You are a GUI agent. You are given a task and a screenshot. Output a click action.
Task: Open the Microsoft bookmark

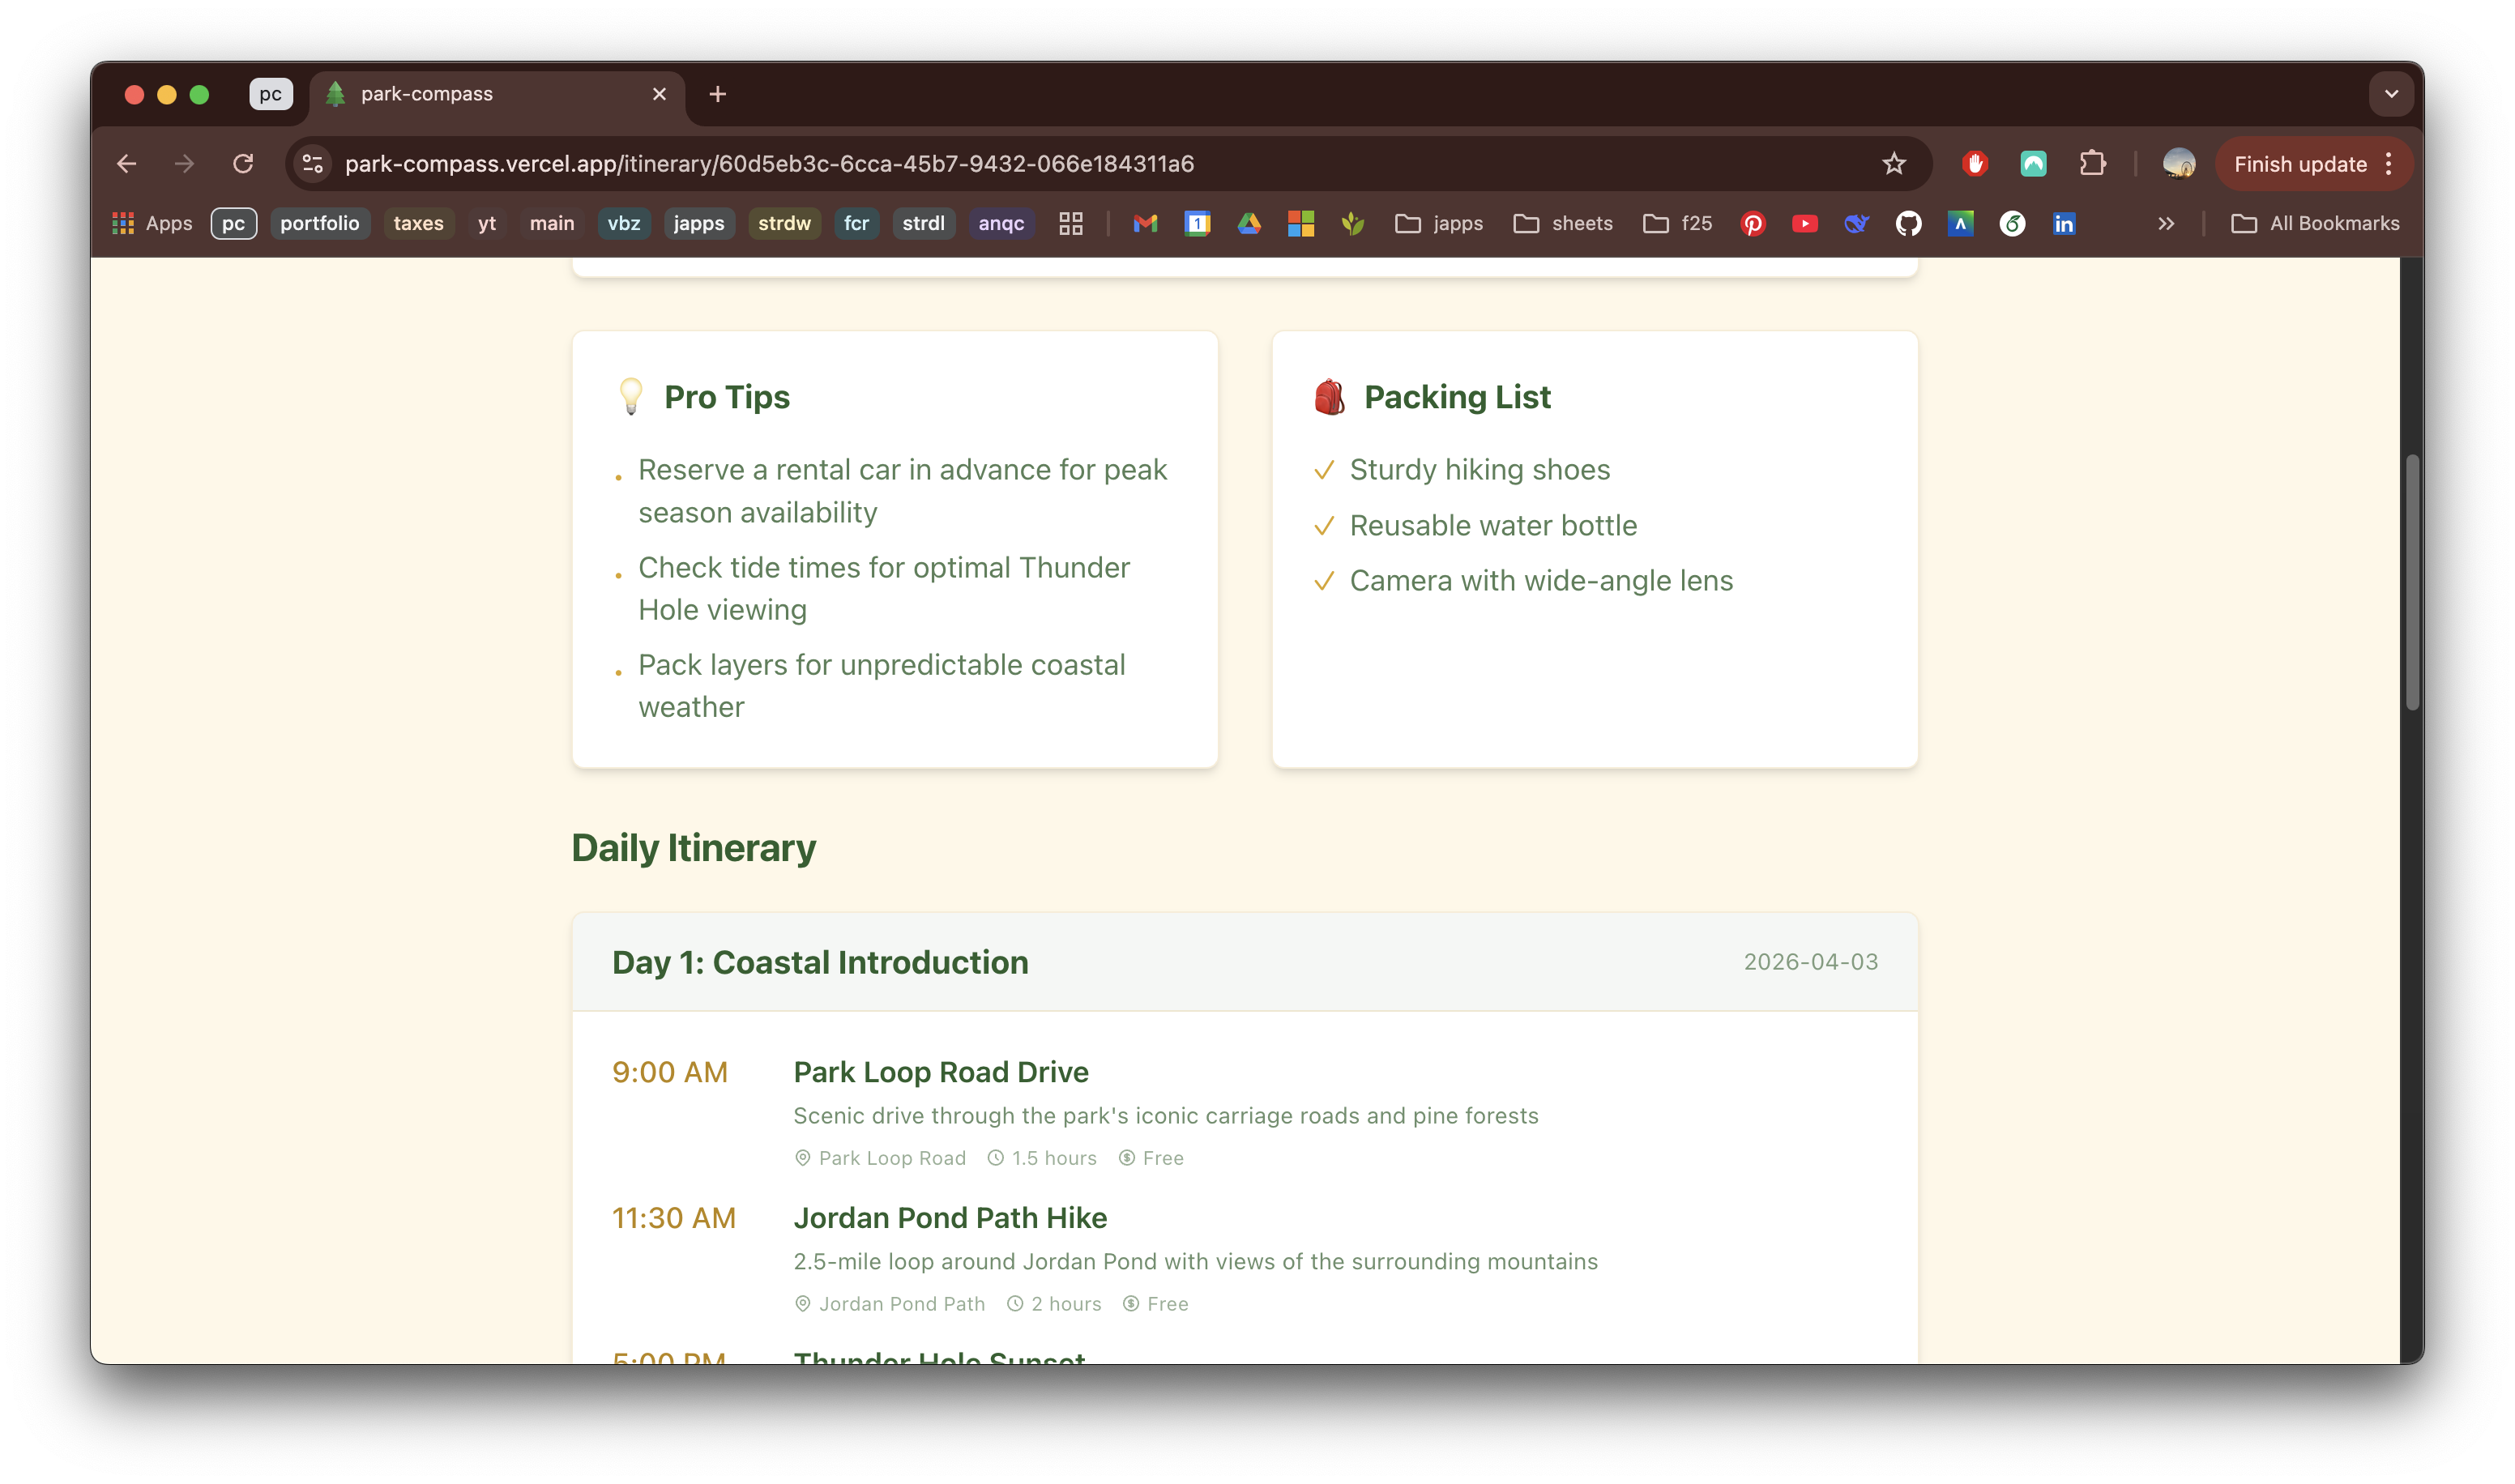pos(1301,224)
